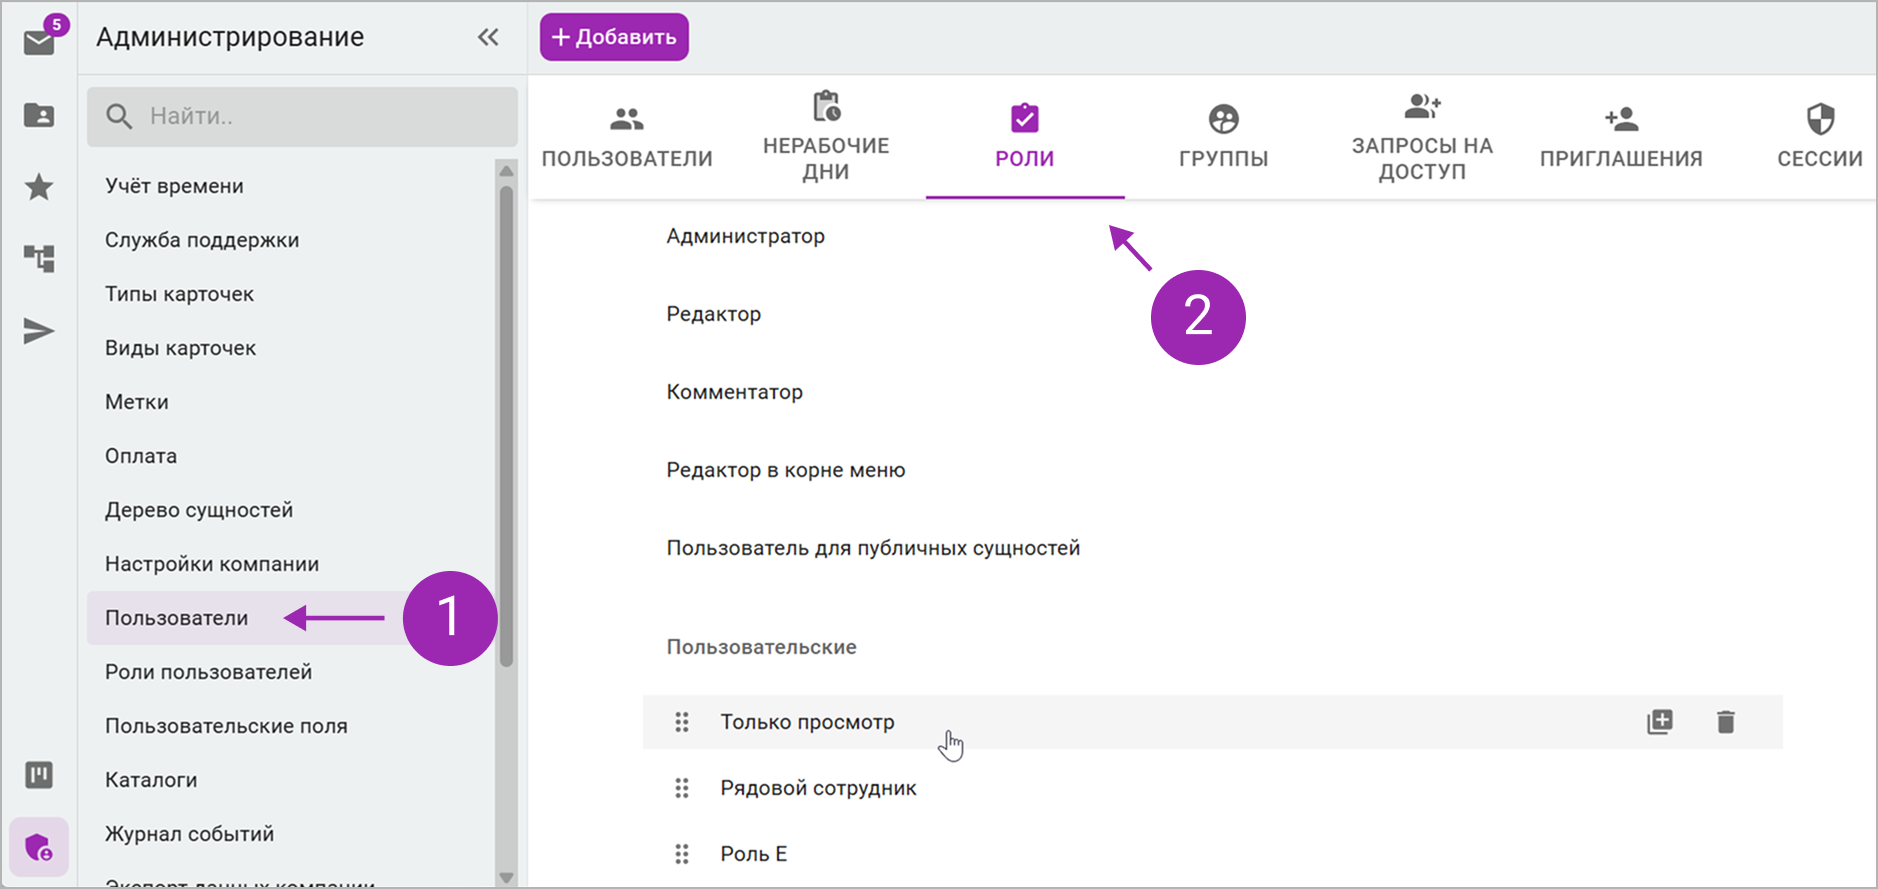Click the administration shield icon
The height and width of the screenshot is (889, 1878).
pos(39,848)
